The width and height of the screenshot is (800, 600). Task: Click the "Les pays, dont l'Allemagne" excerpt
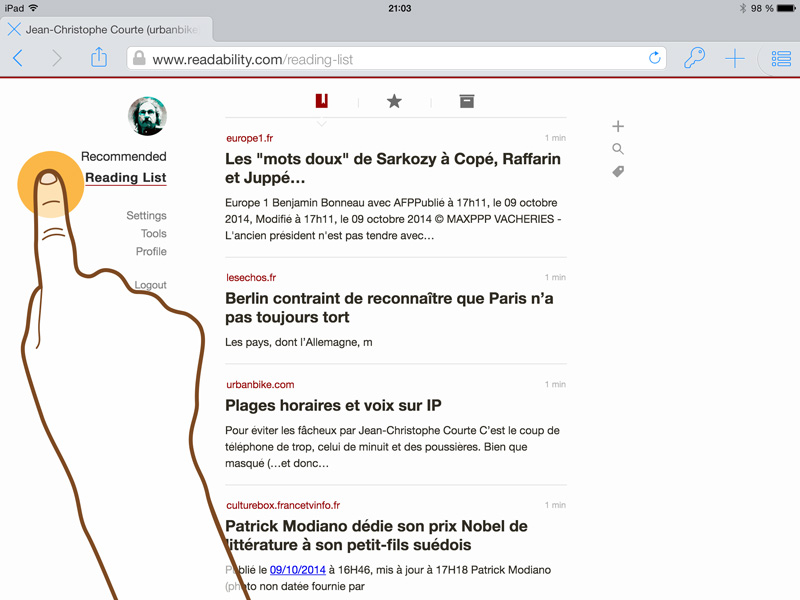point(298,342)
